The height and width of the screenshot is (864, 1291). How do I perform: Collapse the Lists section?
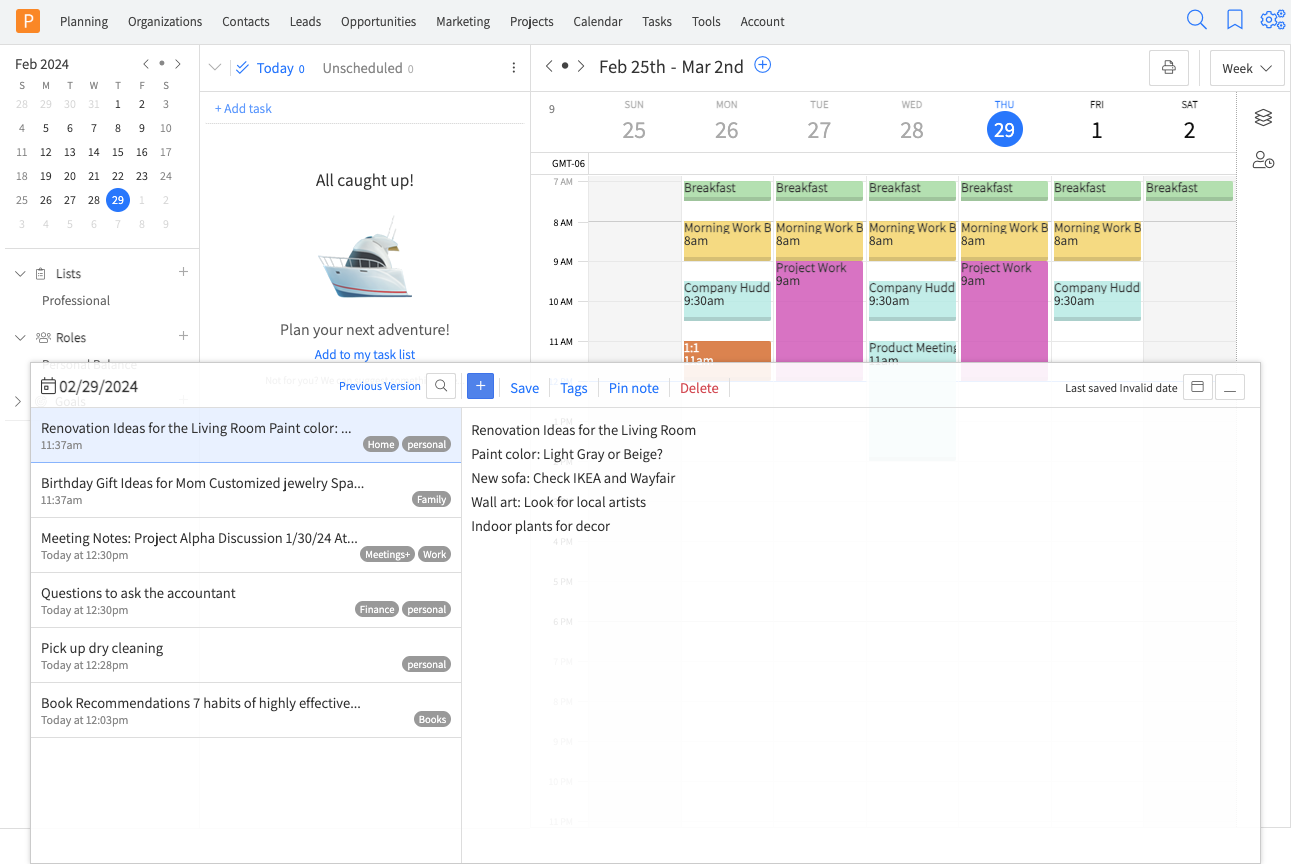tap(20, 274)
